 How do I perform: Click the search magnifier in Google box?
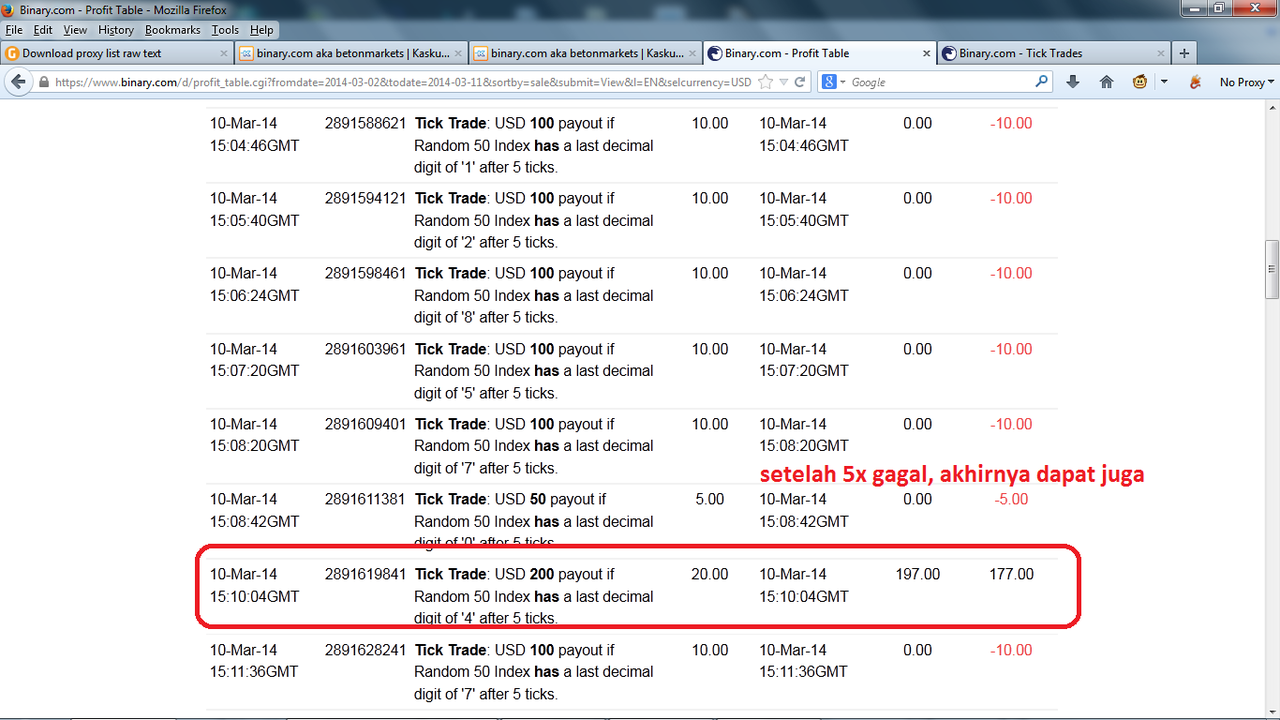click(1041, 82)
